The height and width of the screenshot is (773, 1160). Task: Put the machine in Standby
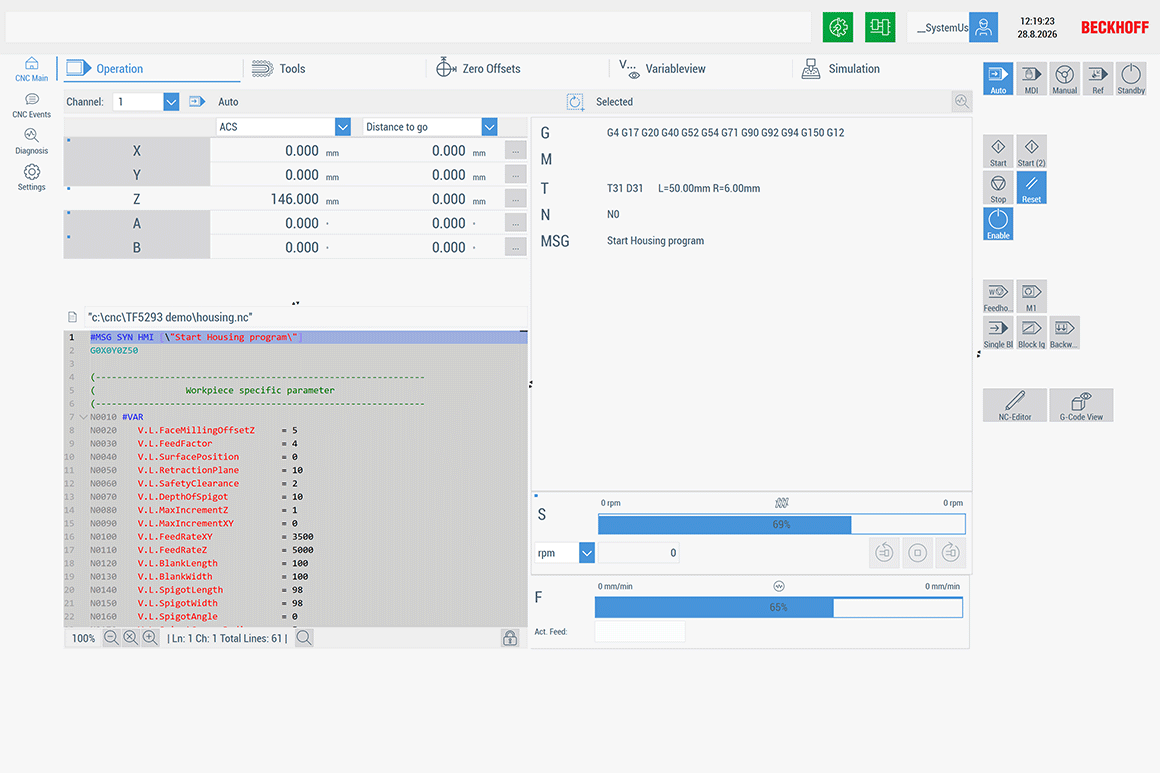coord(1131,78)
